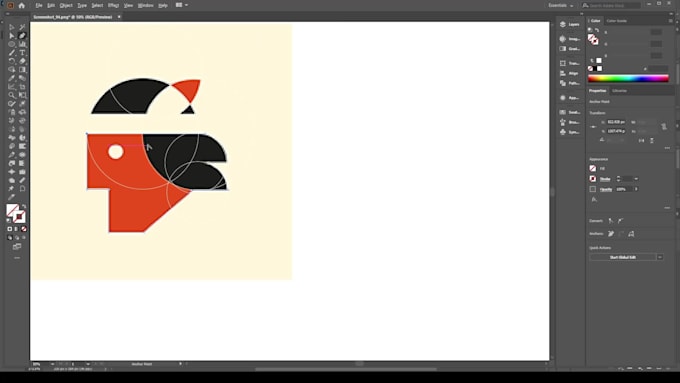
Task: Open the Pathfinder panel icon
Action: (563, 83)
